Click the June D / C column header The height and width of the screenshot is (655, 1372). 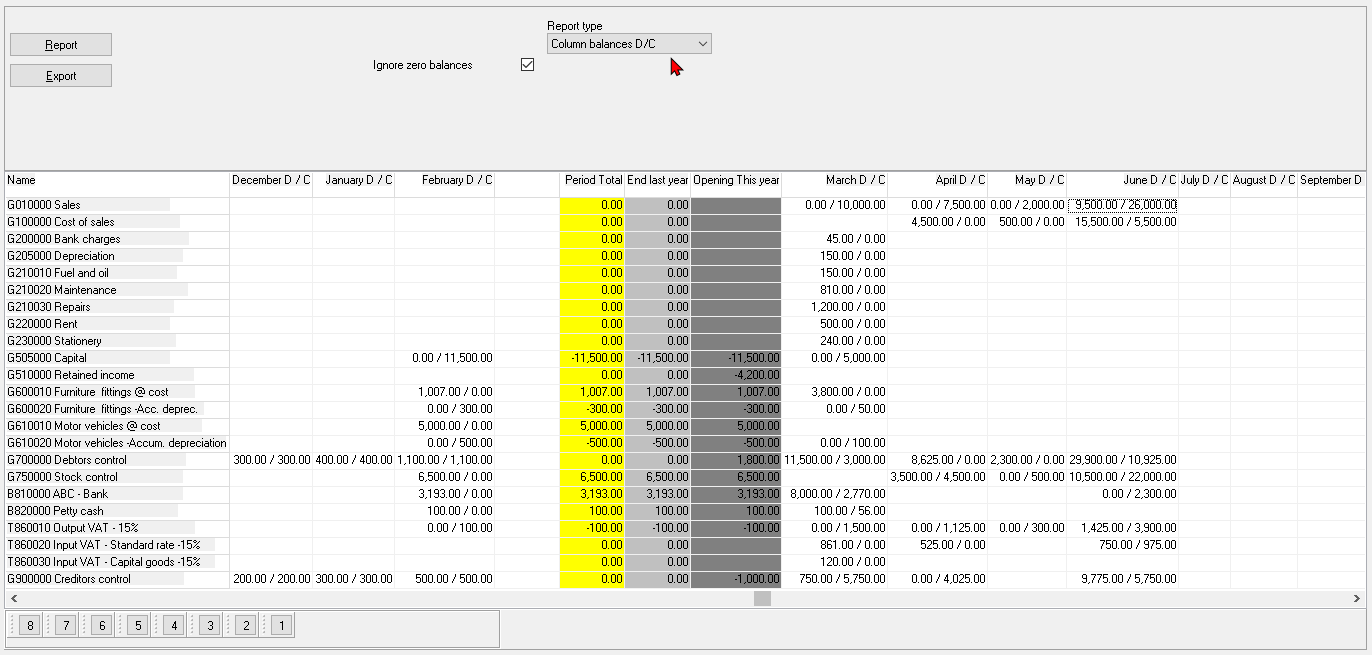pos(1123,180)
